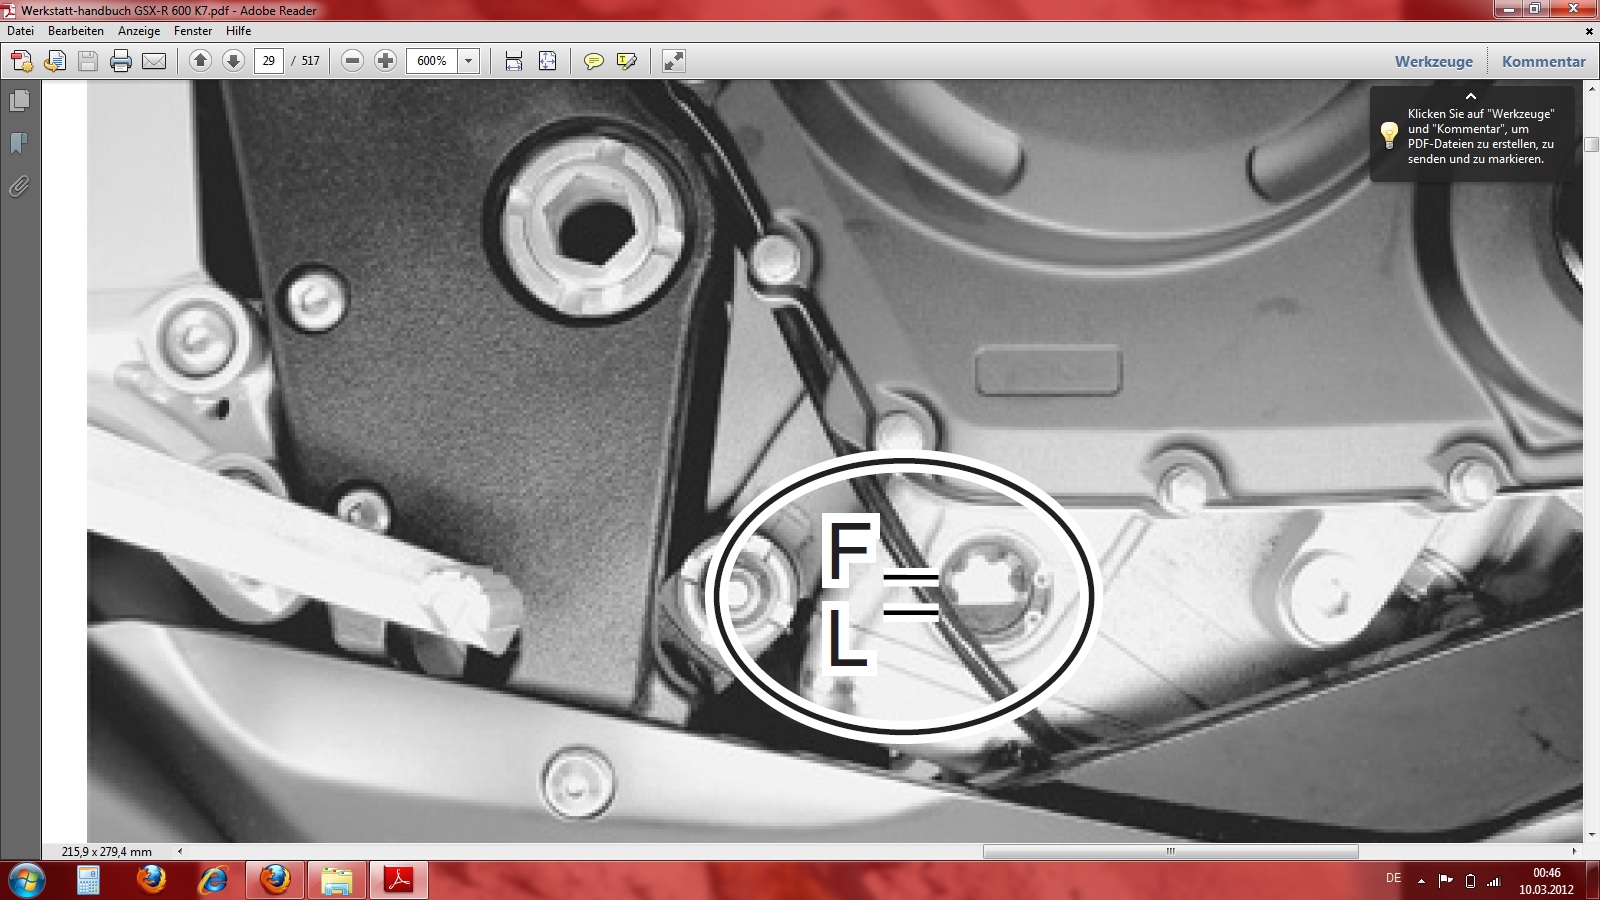Show attachments paperclip panel

pyautogui.click(x=19, y=187)
